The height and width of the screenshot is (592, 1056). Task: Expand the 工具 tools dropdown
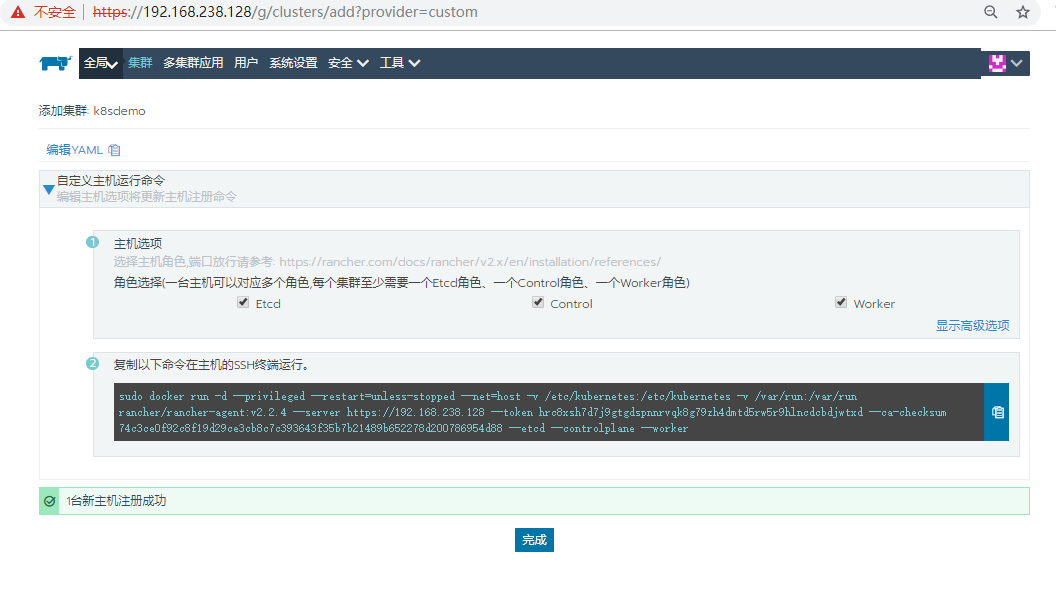(400, 63)
